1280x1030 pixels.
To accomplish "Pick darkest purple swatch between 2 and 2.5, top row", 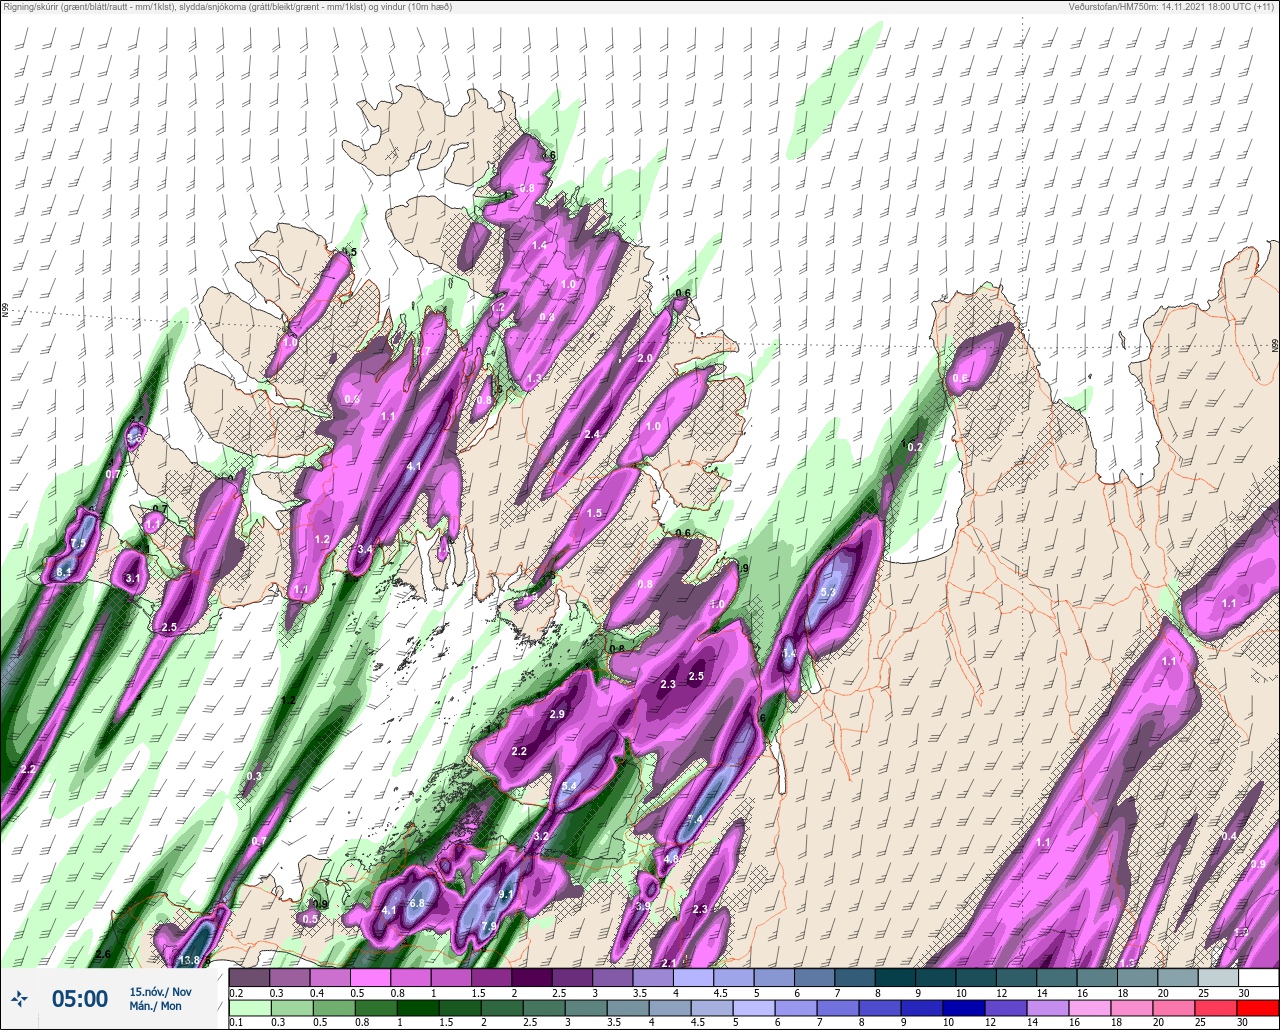I will (532, 977).
